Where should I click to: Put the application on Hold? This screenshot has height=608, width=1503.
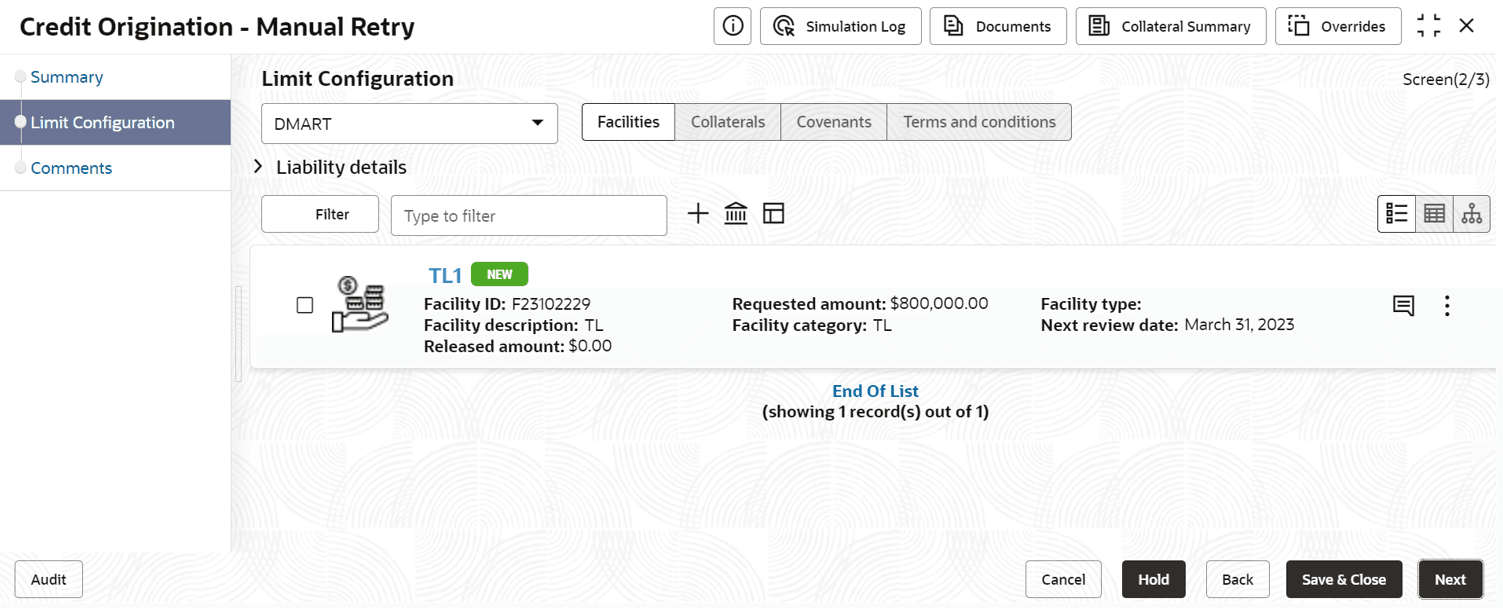(x=1153, y=579)
